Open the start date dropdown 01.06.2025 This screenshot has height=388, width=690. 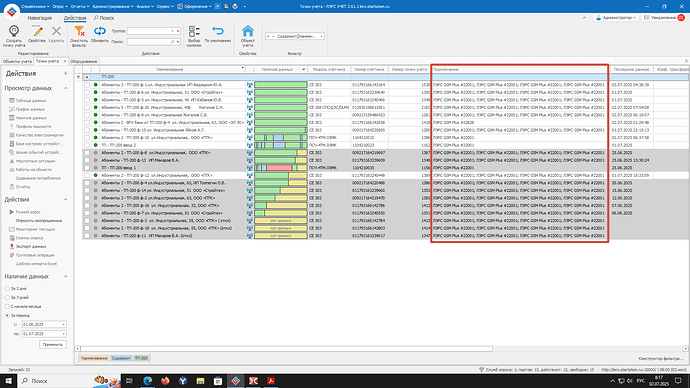pyautogui.click(x=63, y=325)
